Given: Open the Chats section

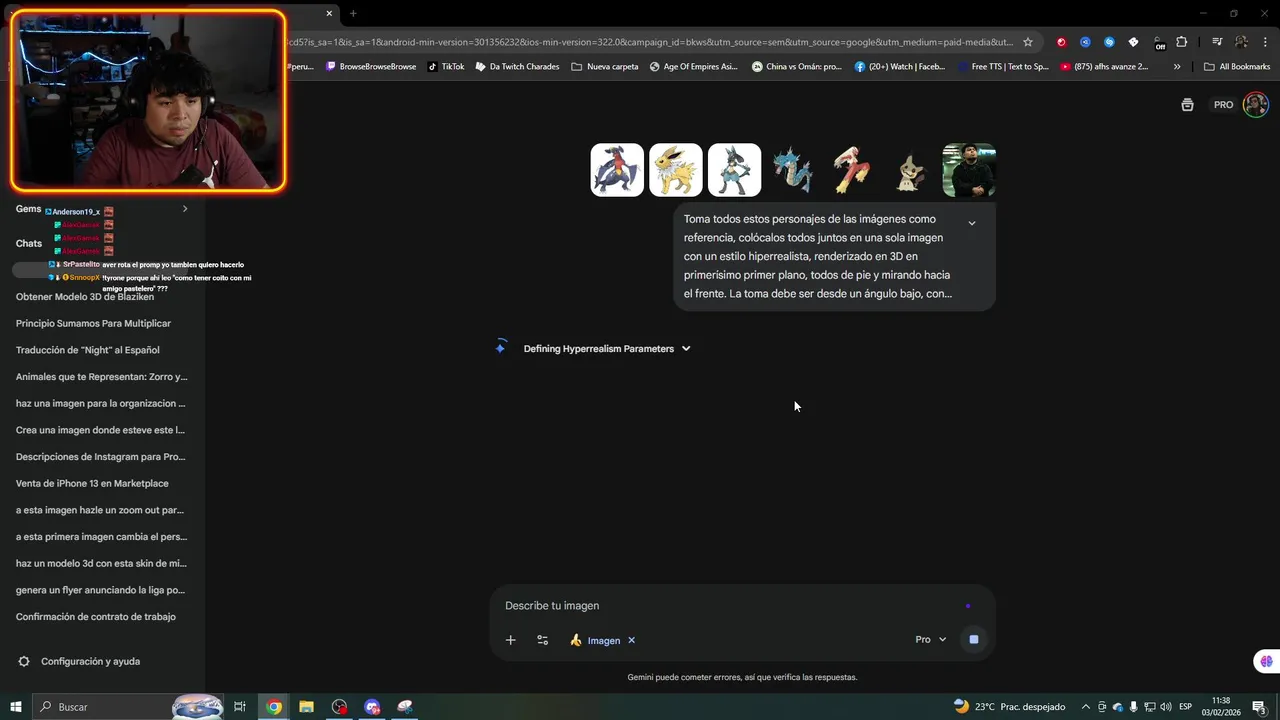Looking at the screenshot, I should pos(29,243).
